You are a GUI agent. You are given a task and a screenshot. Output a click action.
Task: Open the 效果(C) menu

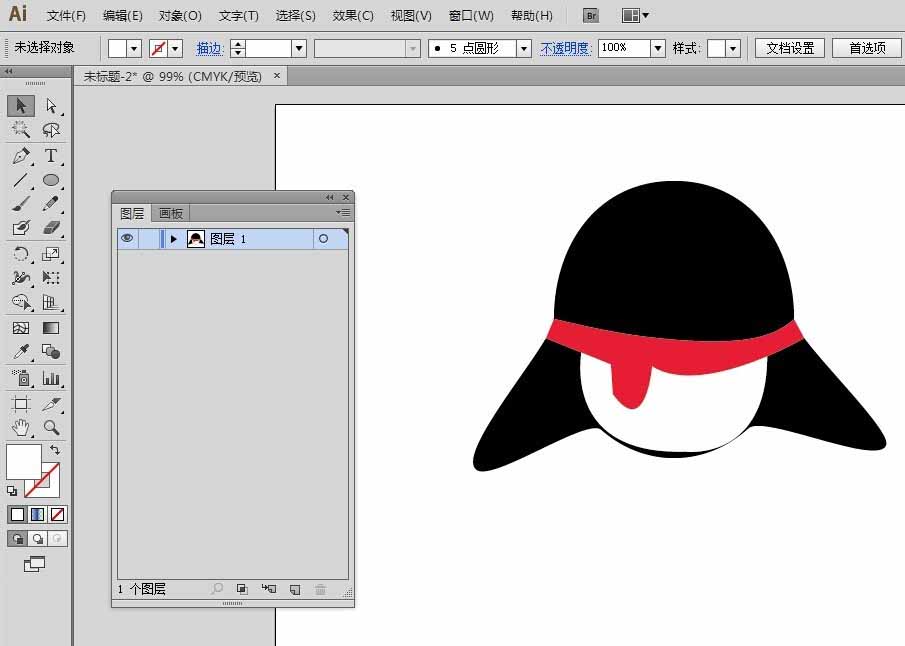click(x=353, y=16)
